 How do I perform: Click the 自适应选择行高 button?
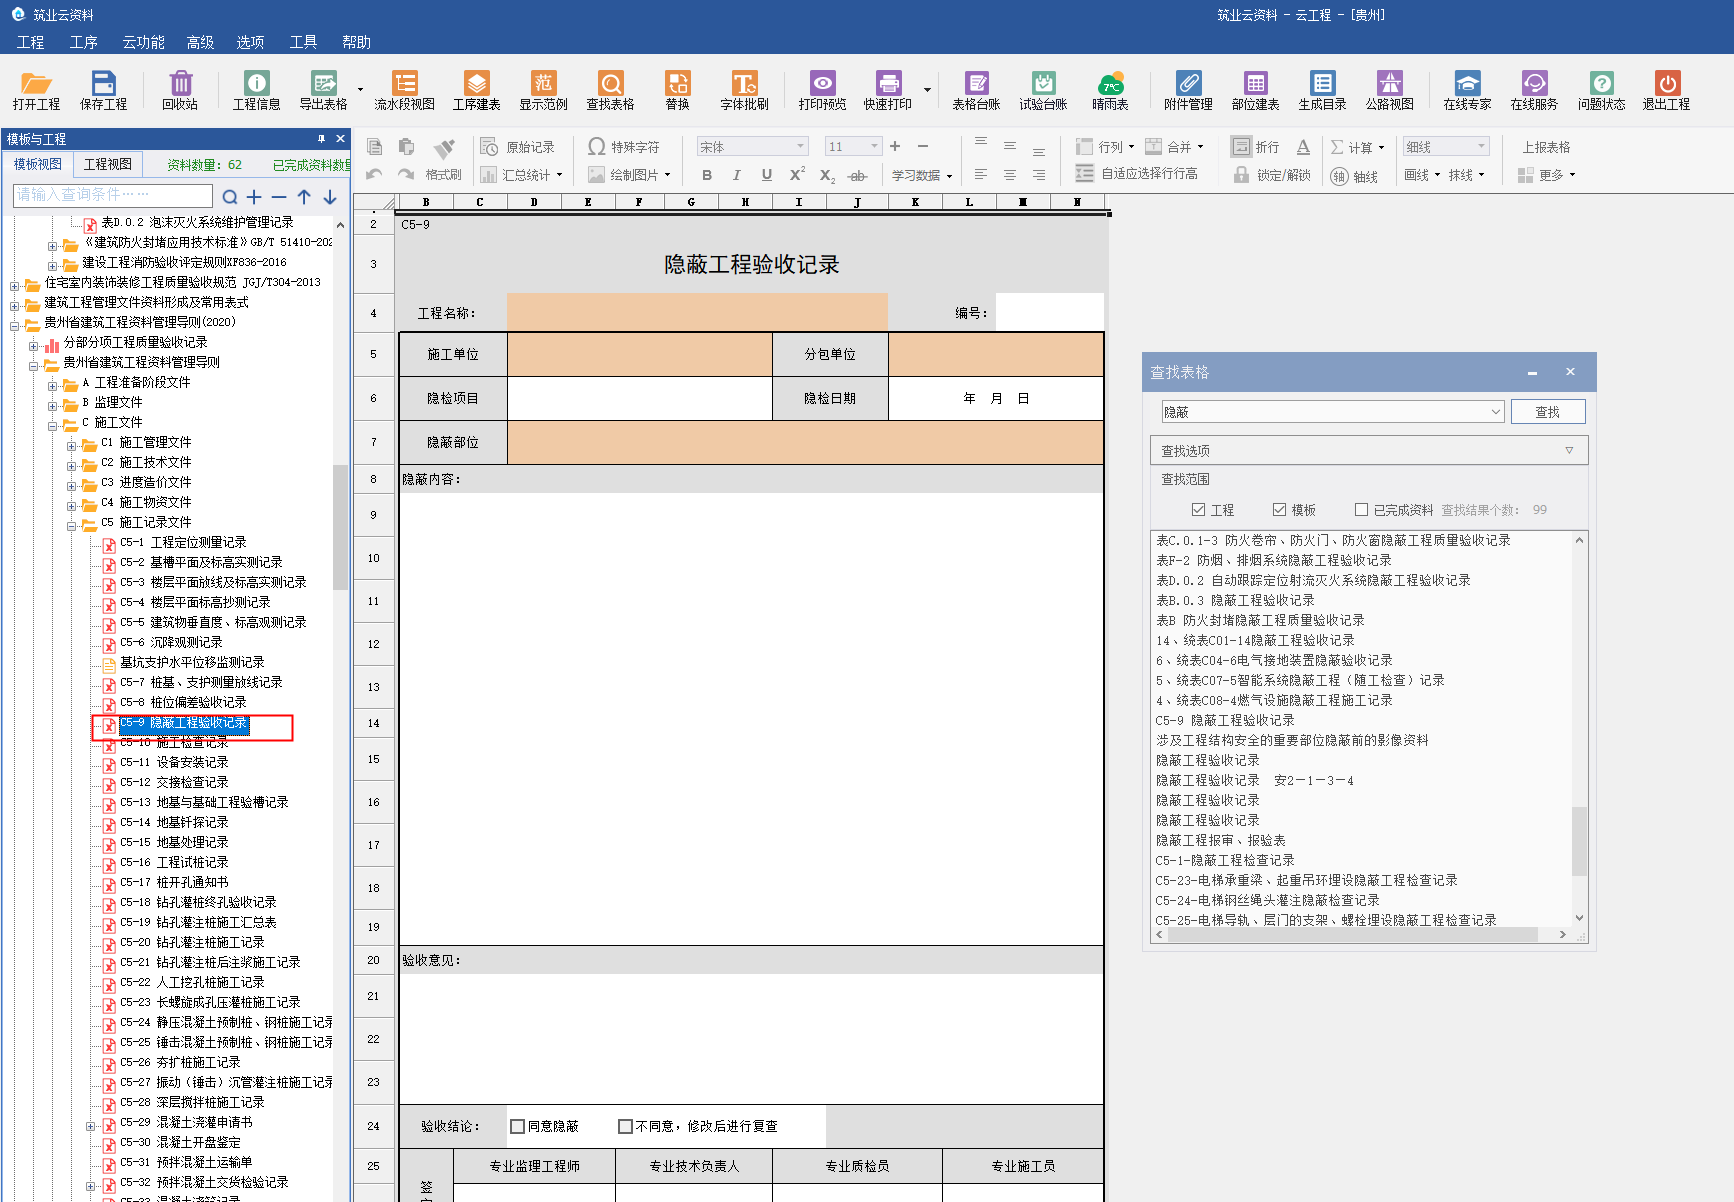click(1137, 174)
